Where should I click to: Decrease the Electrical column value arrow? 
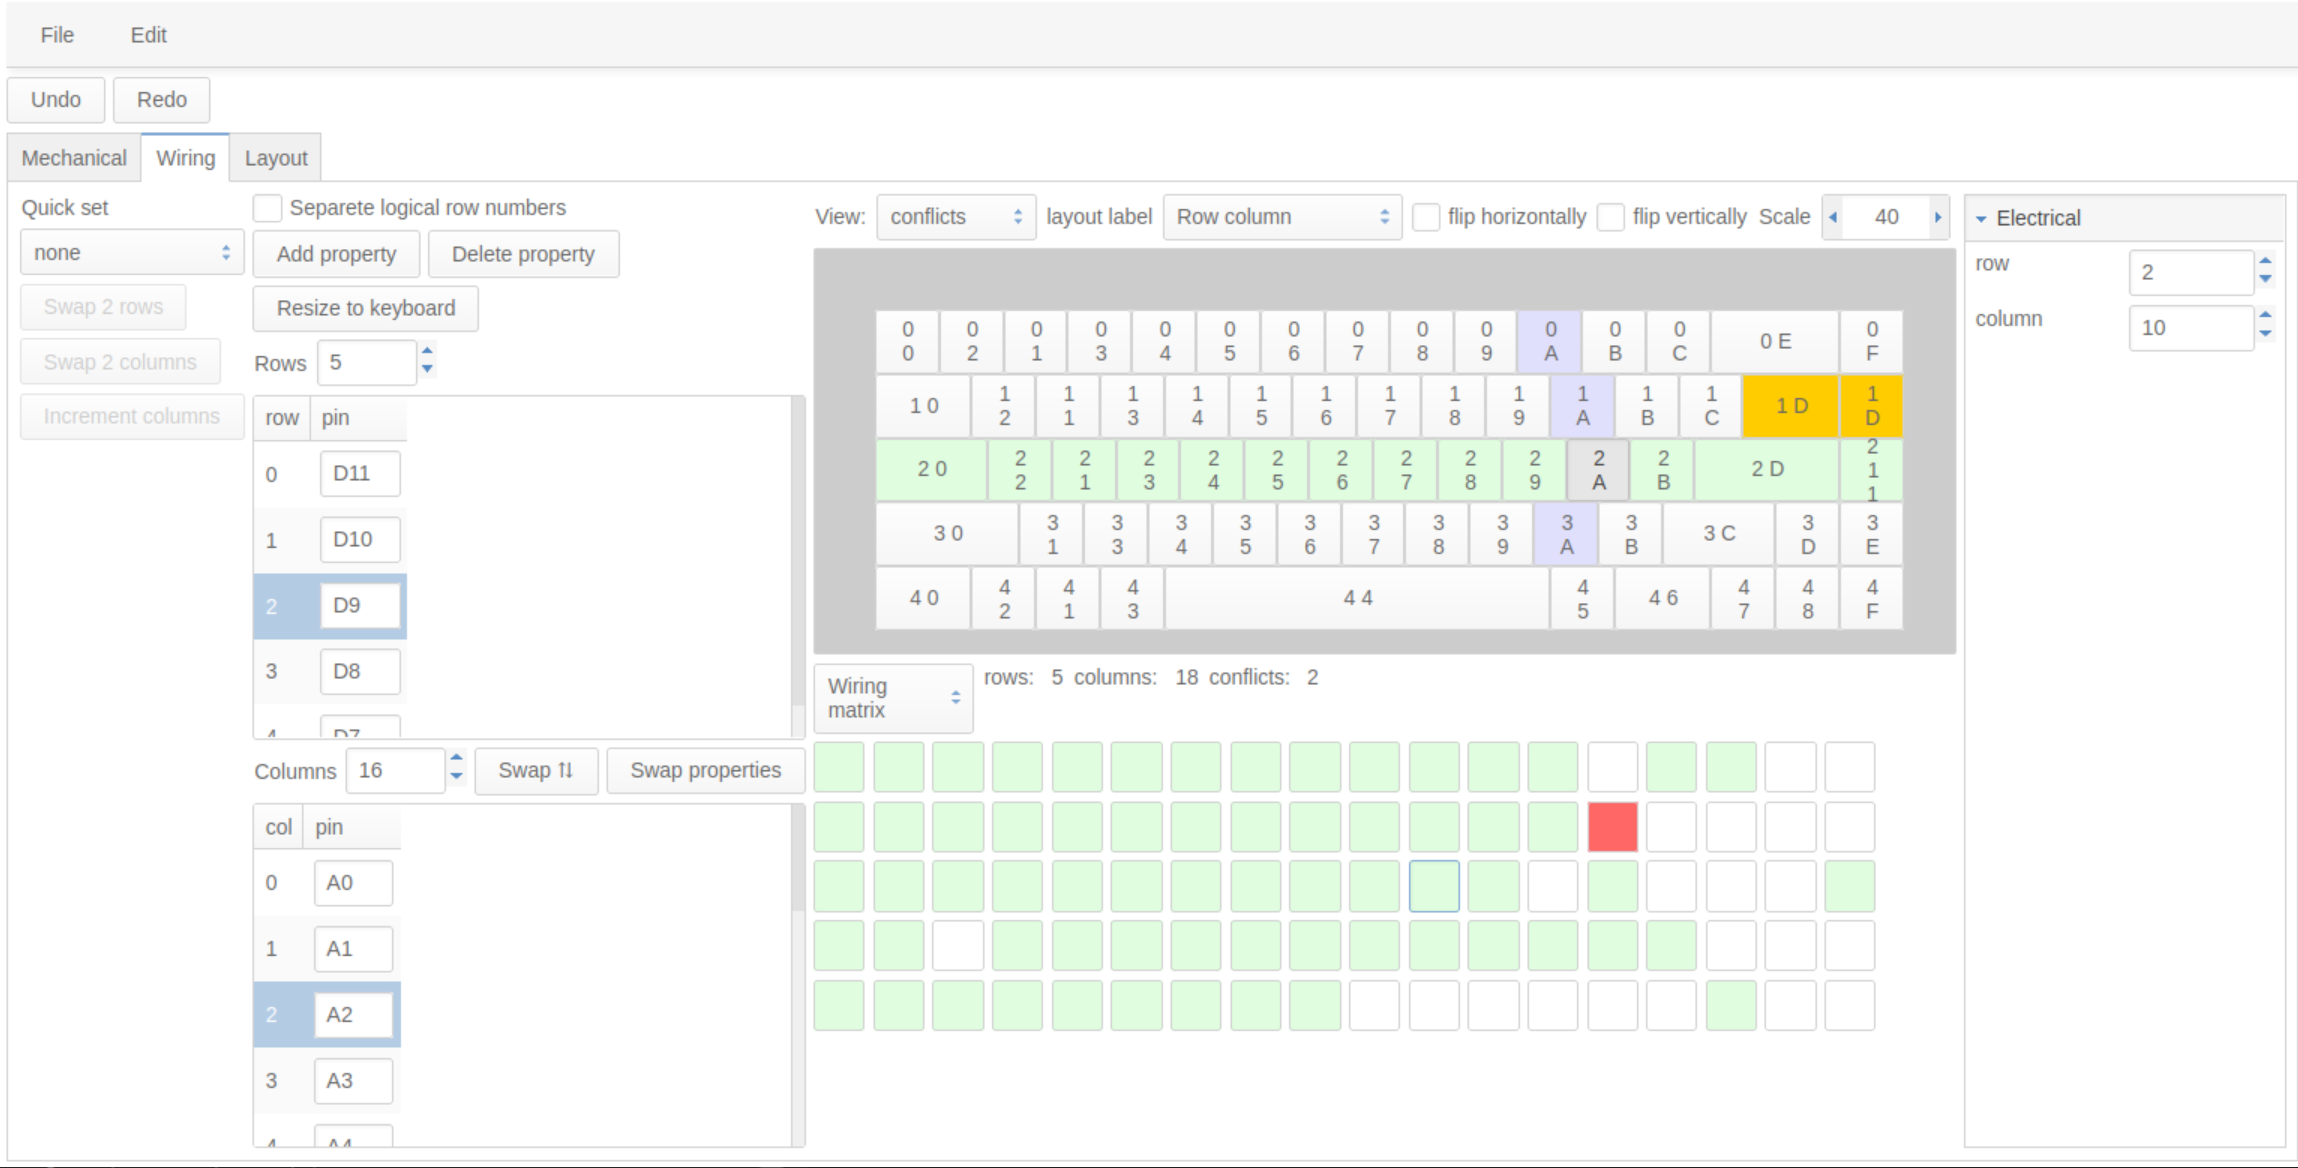pos(2266,335)
